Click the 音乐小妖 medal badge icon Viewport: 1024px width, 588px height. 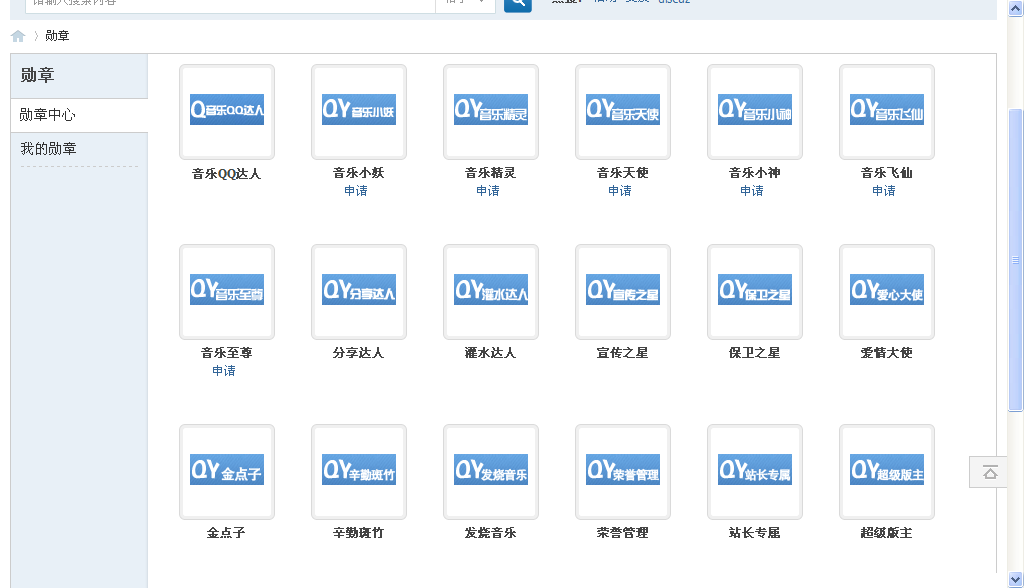359,110
